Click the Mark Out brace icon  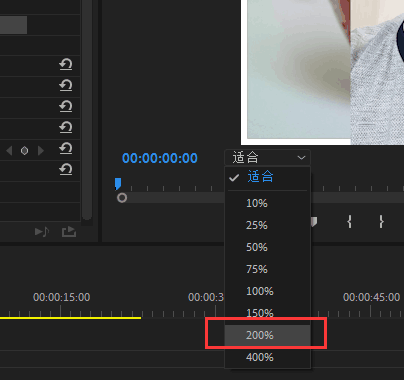click(x=381, y=221)
